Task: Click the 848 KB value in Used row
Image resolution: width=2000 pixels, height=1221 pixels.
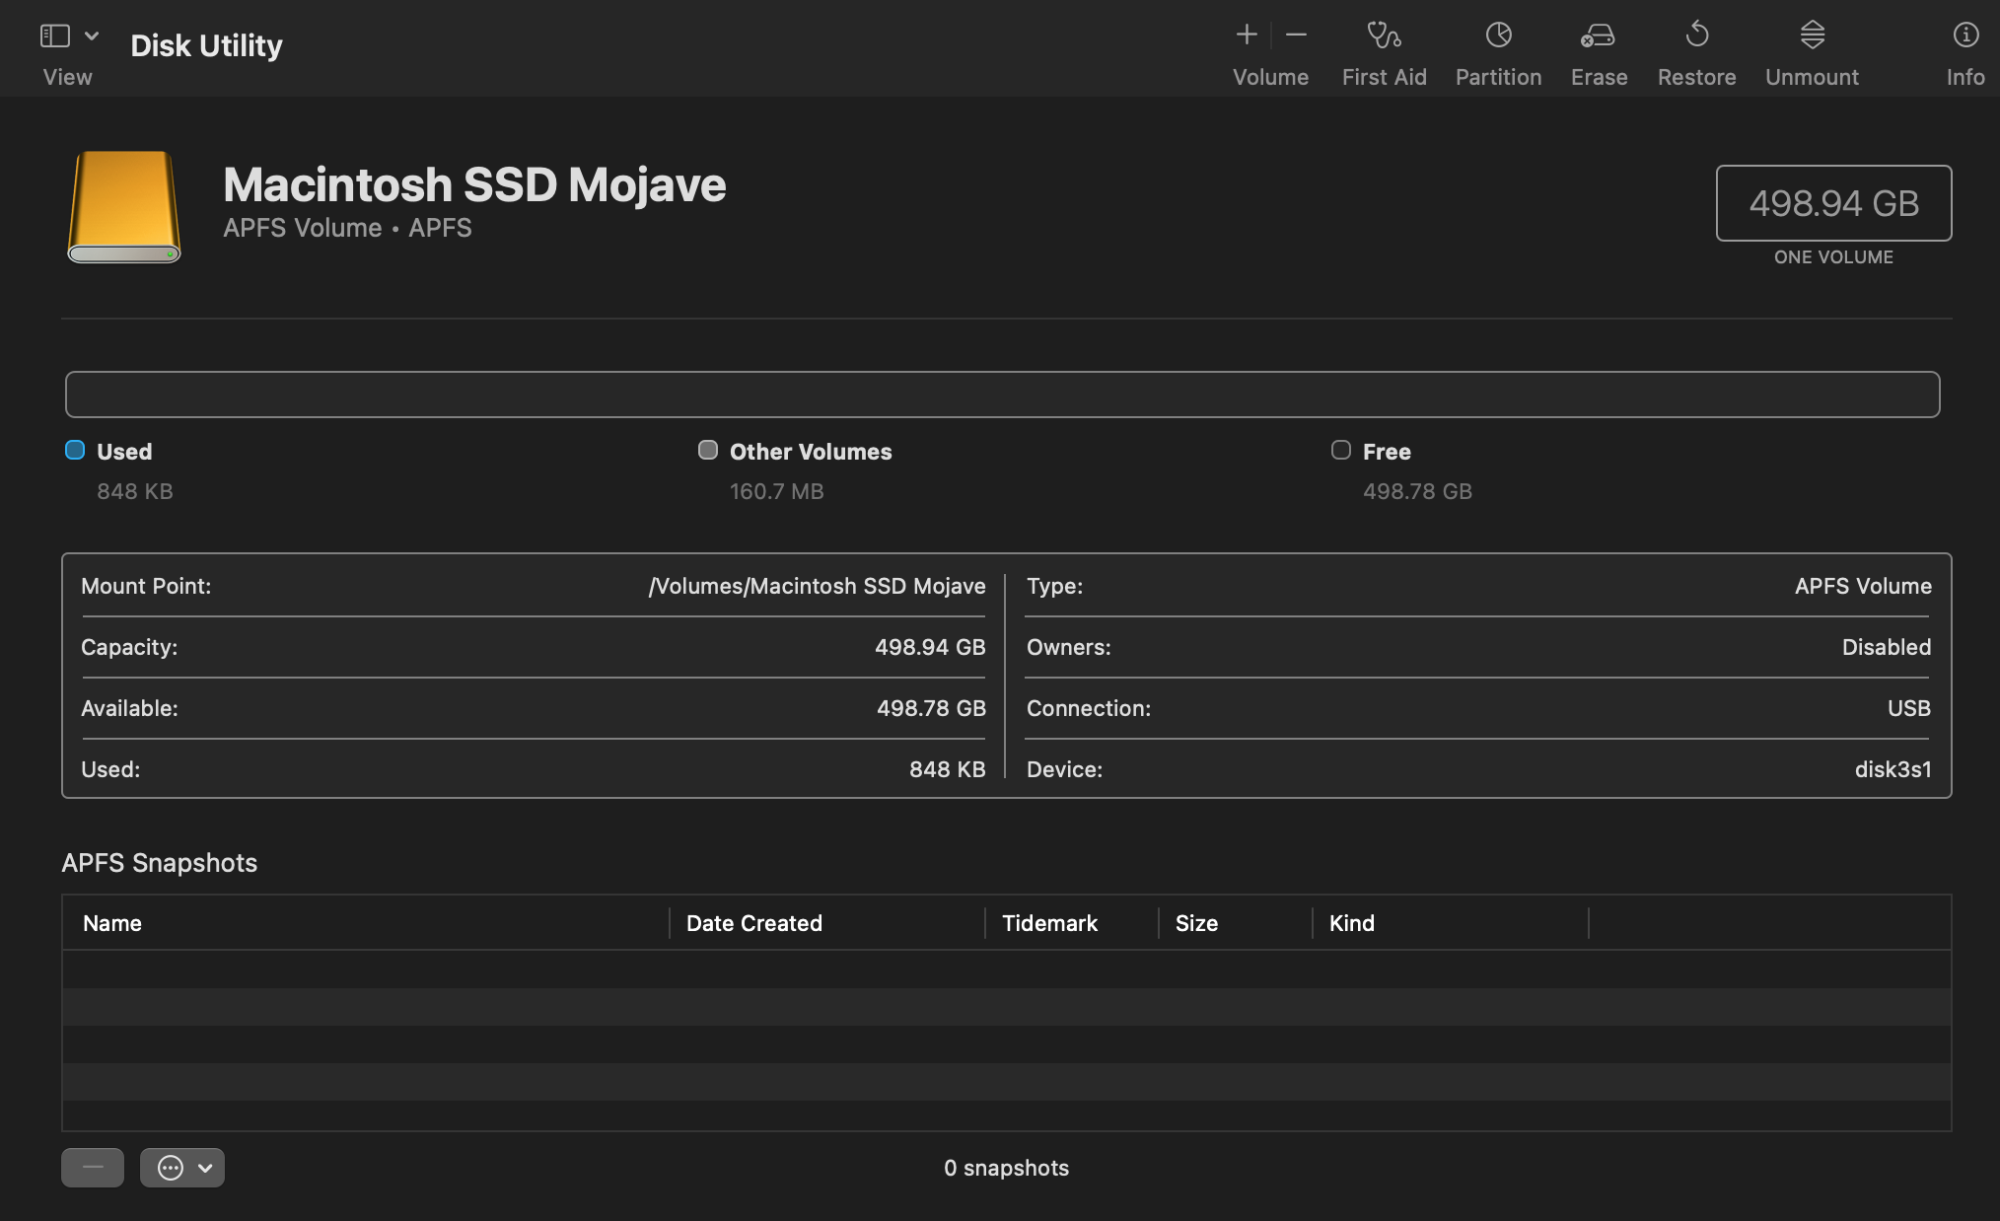Action: click(947, 769)
